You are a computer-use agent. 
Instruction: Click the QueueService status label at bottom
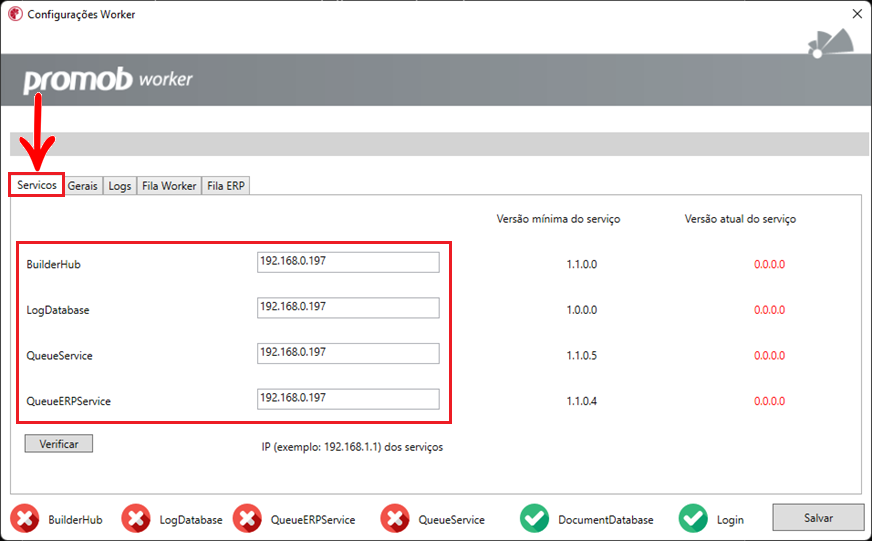pyautogui.click(x=452, y=520)
